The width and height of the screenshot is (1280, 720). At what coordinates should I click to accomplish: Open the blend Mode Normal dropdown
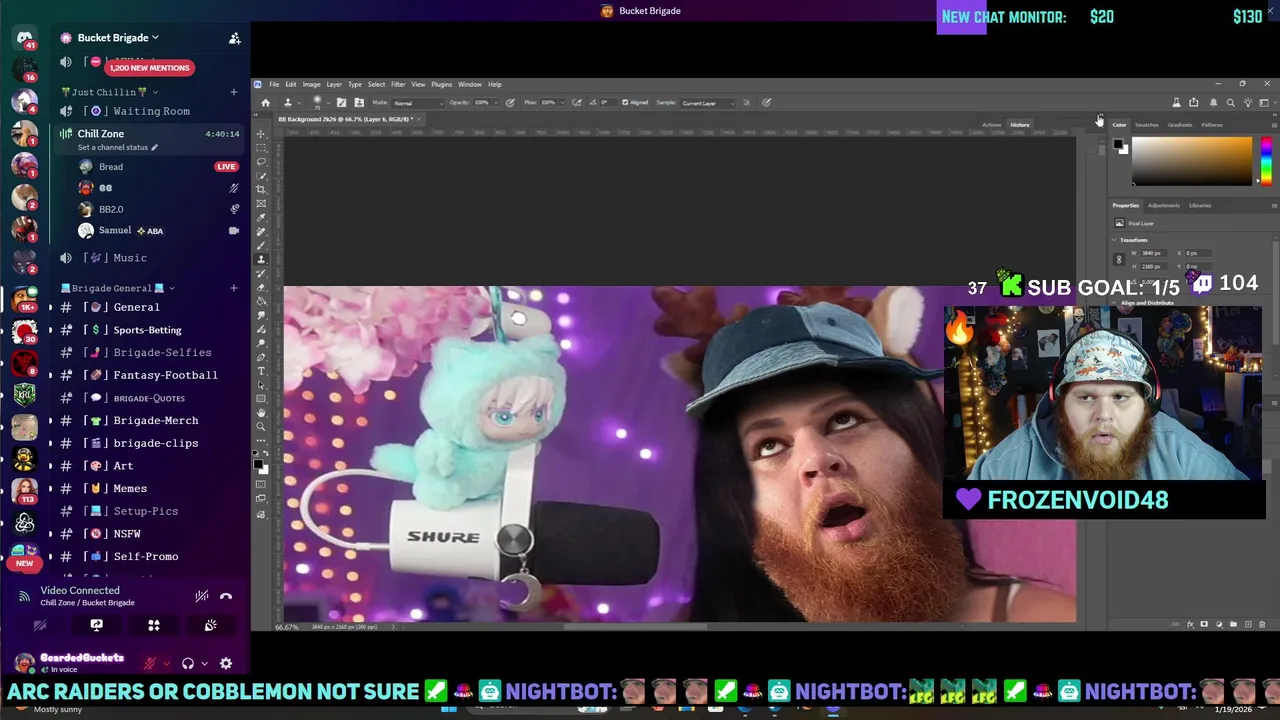418,102
